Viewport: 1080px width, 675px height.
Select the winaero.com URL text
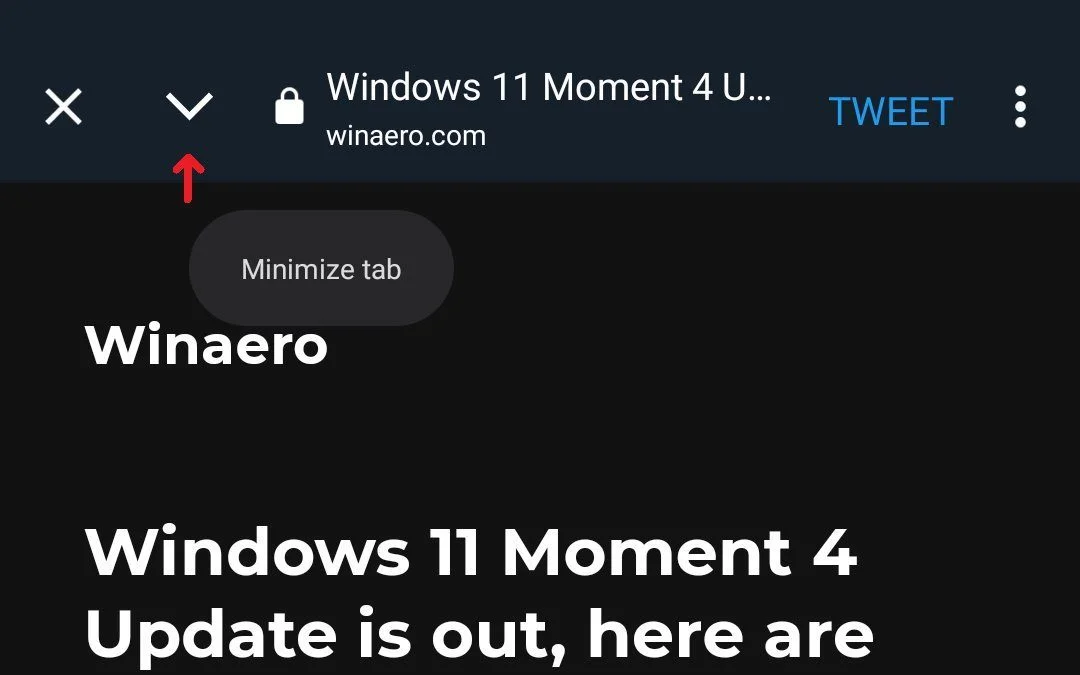click(x=406, y=136)
